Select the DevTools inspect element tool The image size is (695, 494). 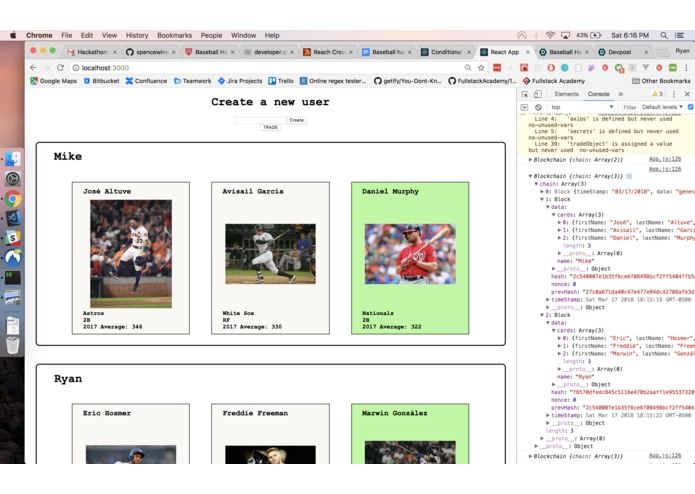pos(525,94)
